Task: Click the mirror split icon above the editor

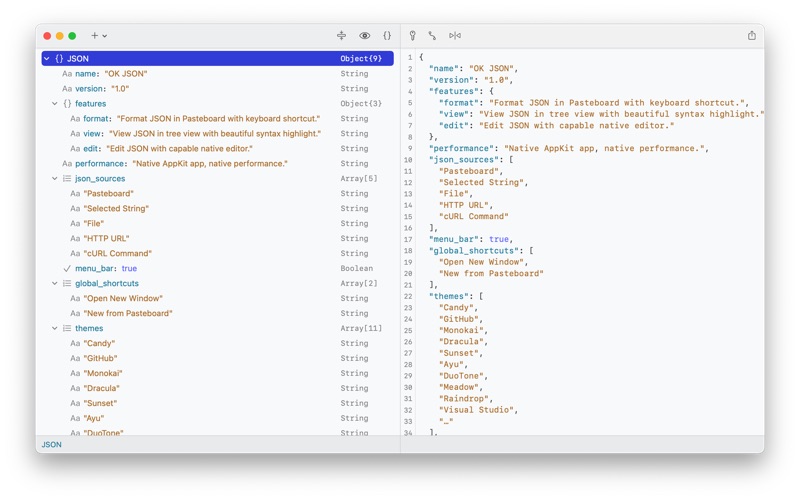Action: (455, 36)
